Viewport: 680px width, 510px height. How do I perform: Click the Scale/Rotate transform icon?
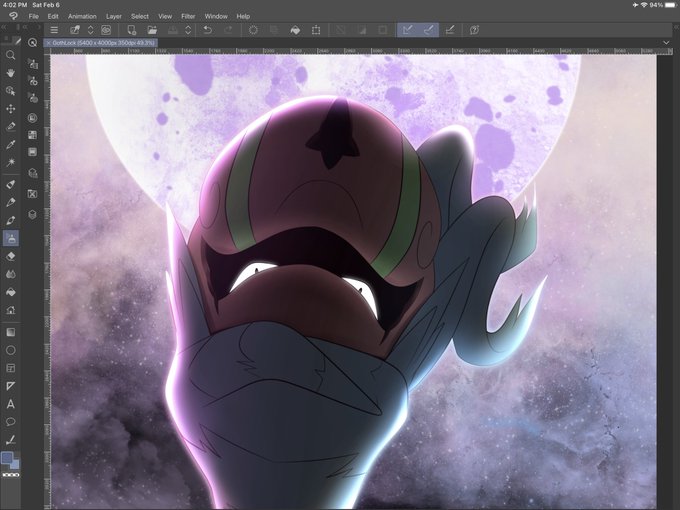[x=316, y=30]
